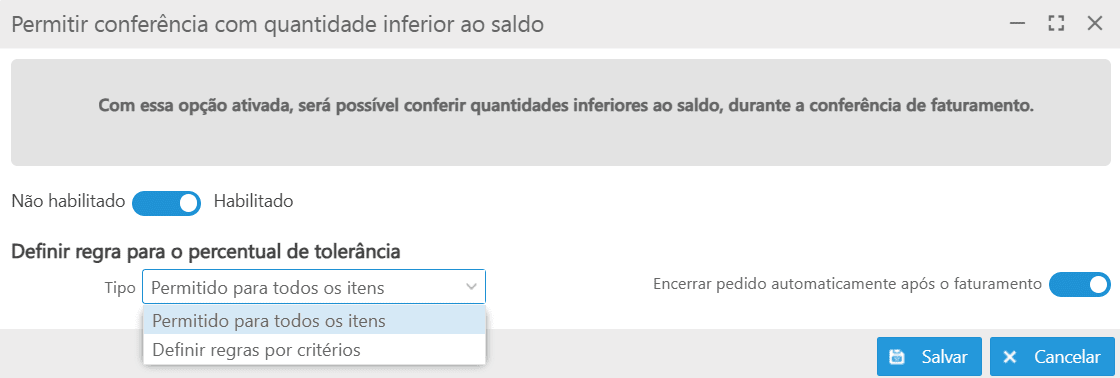Close the dialog with the title bar X
This screenshot has width=1120, height=378.
point(1094,24)
